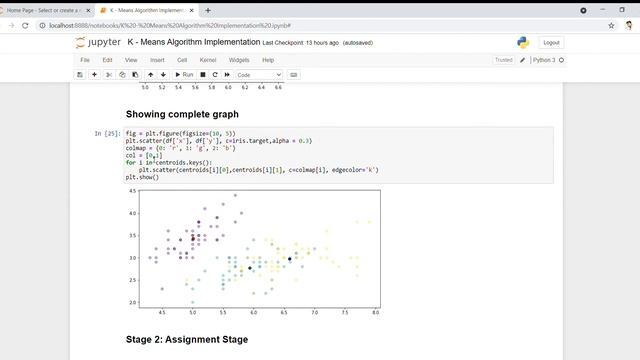
Task: Switch to the K-Means Algorithm Implementation tab
Action: (x=147, y=10)
